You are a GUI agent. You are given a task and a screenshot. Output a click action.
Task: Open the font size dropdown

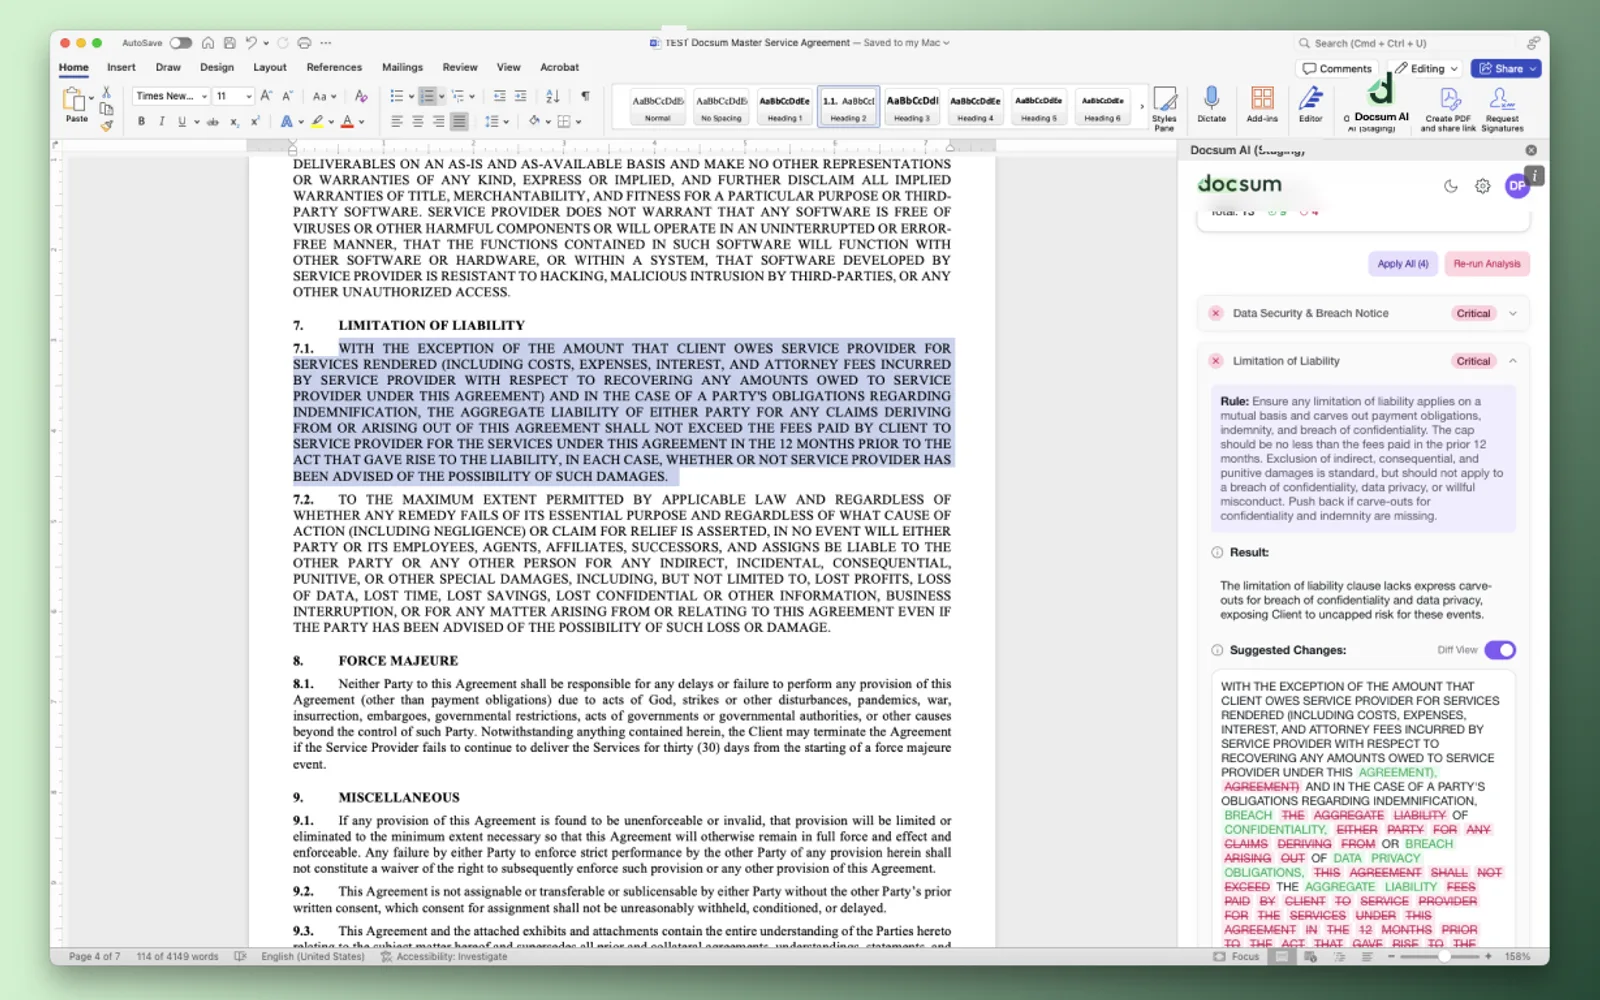pyautogui.click(x=248, y=96)
